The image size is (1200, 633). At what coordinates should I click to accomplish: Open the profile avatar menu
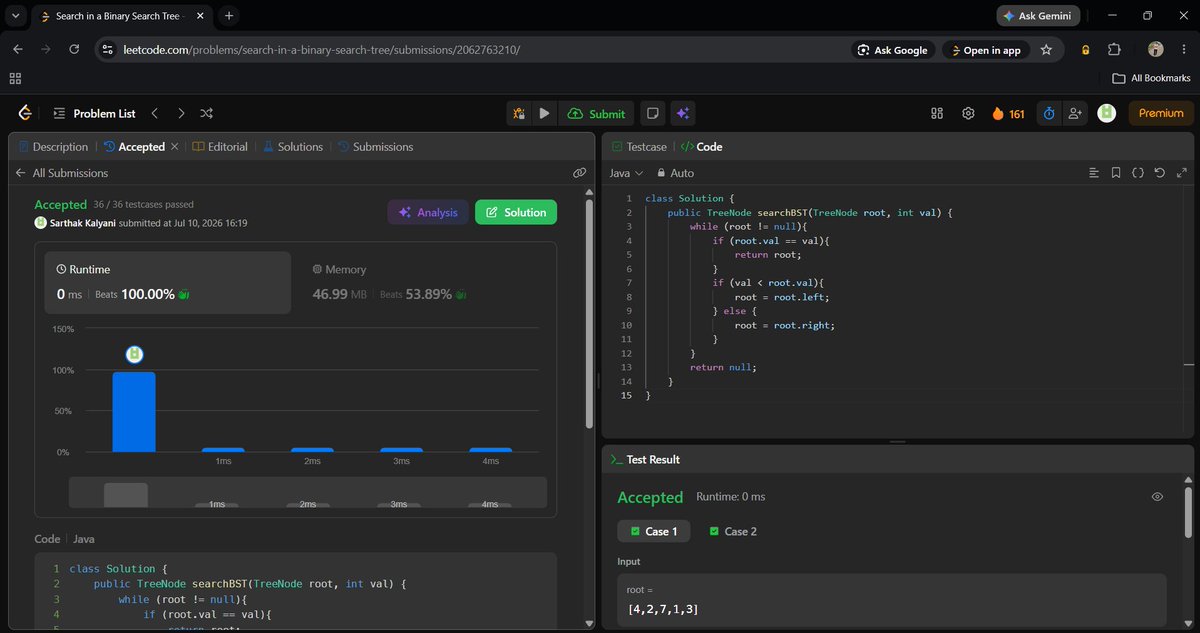coord(1106,113)
